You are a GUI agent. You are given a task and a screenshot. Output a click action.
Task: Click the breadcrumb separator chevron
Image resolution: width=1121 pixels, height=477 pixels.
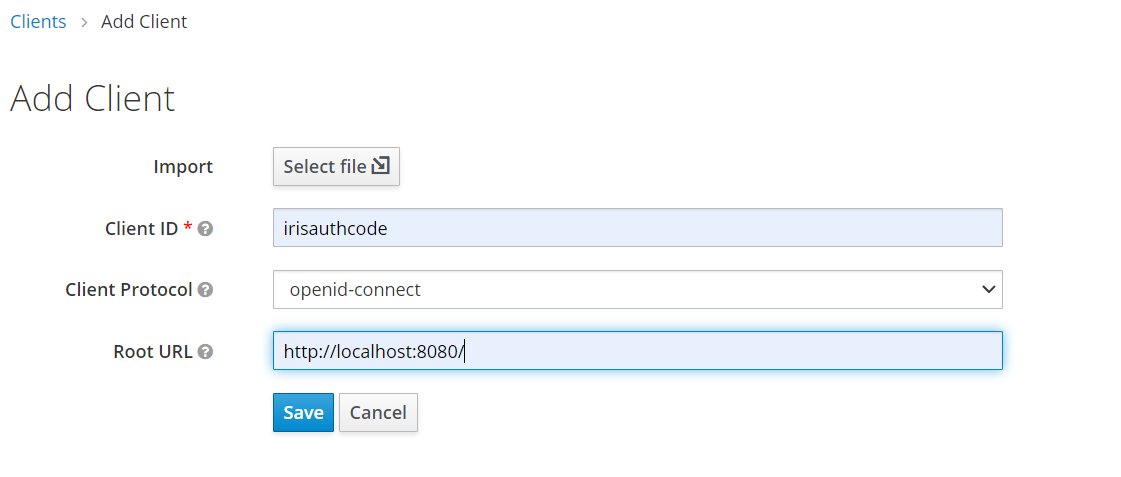click(84, 22)
